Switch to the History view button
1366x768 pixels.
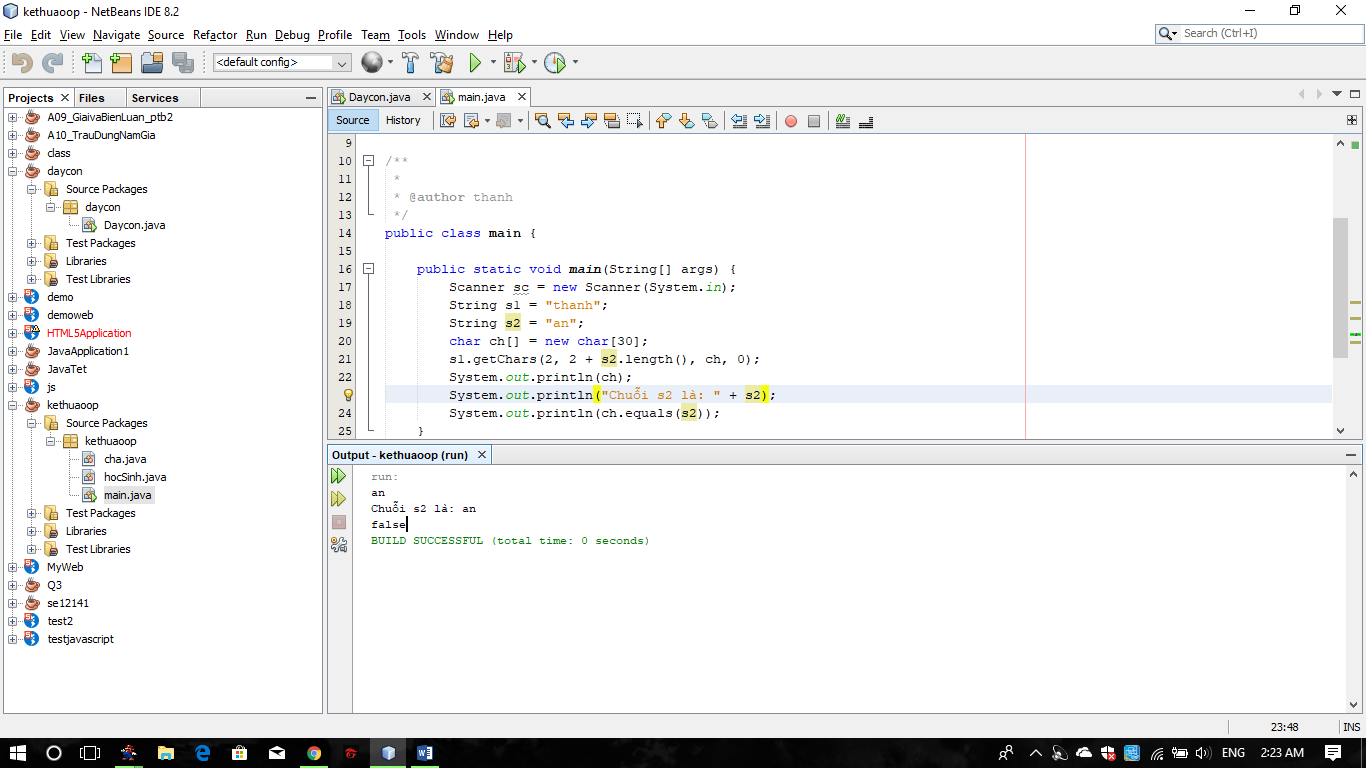click(x=403, y=120)
